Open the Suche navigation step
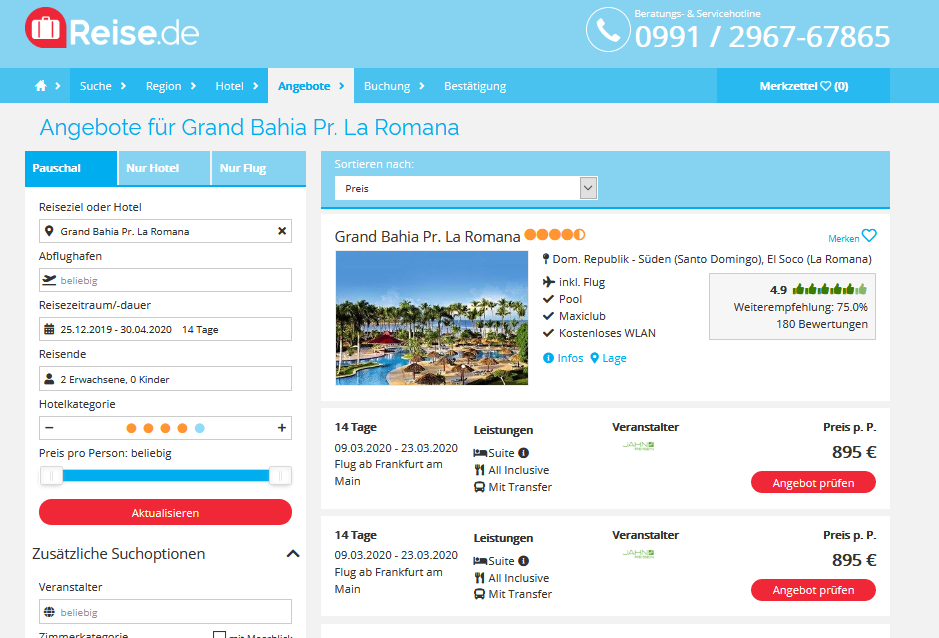Screen dimensions: 939x638 pos(102,86)
